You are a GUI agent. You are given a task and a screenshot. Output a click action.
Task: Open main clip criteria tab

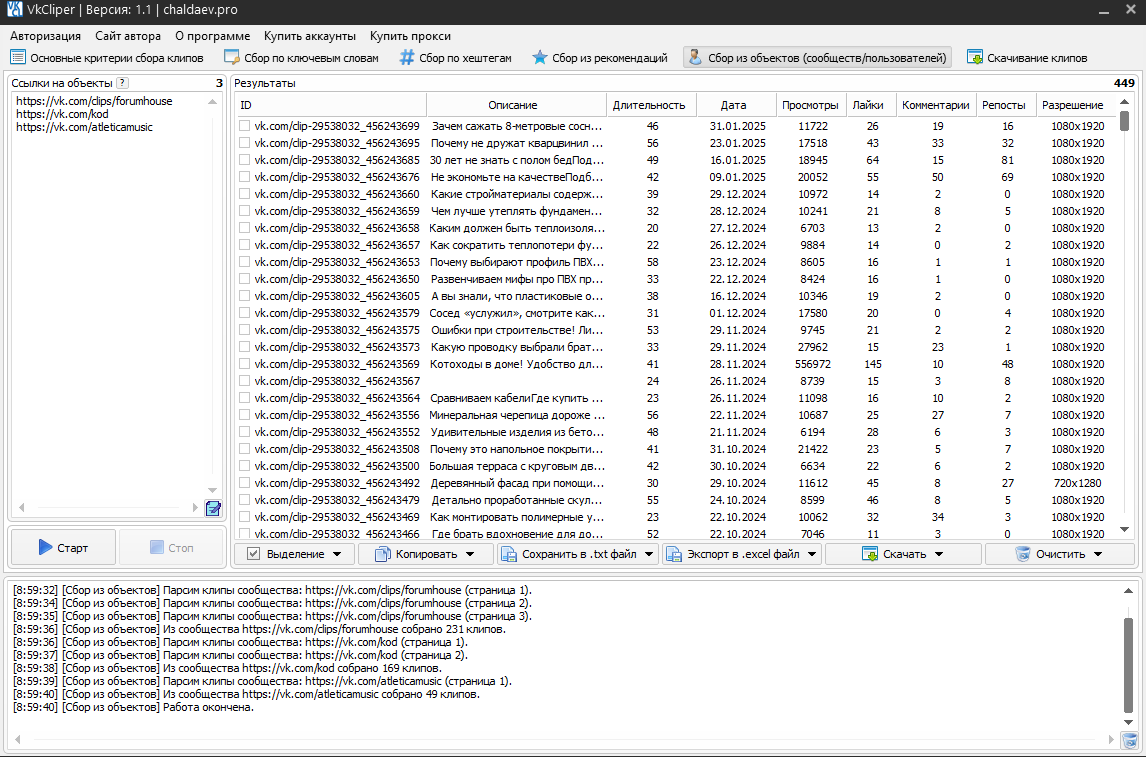coord(107,58)
